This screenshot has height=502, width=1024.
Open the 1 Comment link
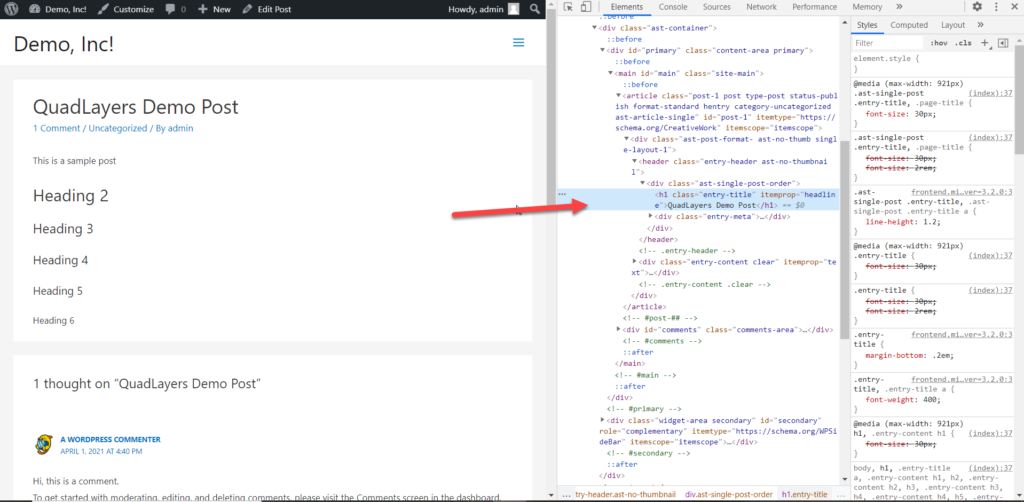point(57,128)
